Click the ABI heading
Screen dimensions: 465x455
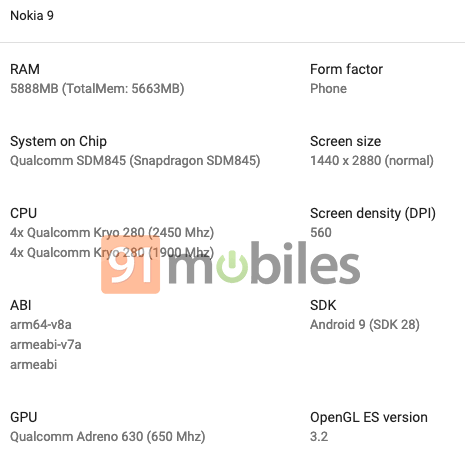(x=21, y=305)
